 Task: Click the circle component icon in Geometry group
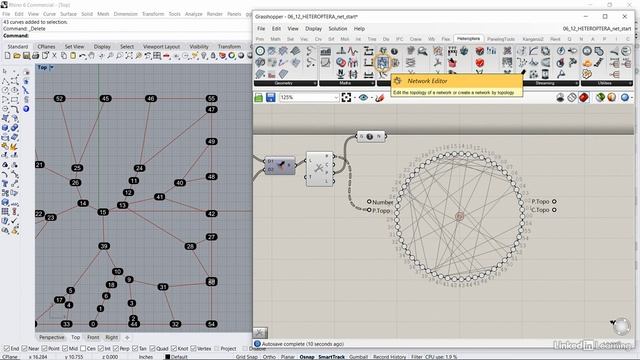tap(260, 51)
